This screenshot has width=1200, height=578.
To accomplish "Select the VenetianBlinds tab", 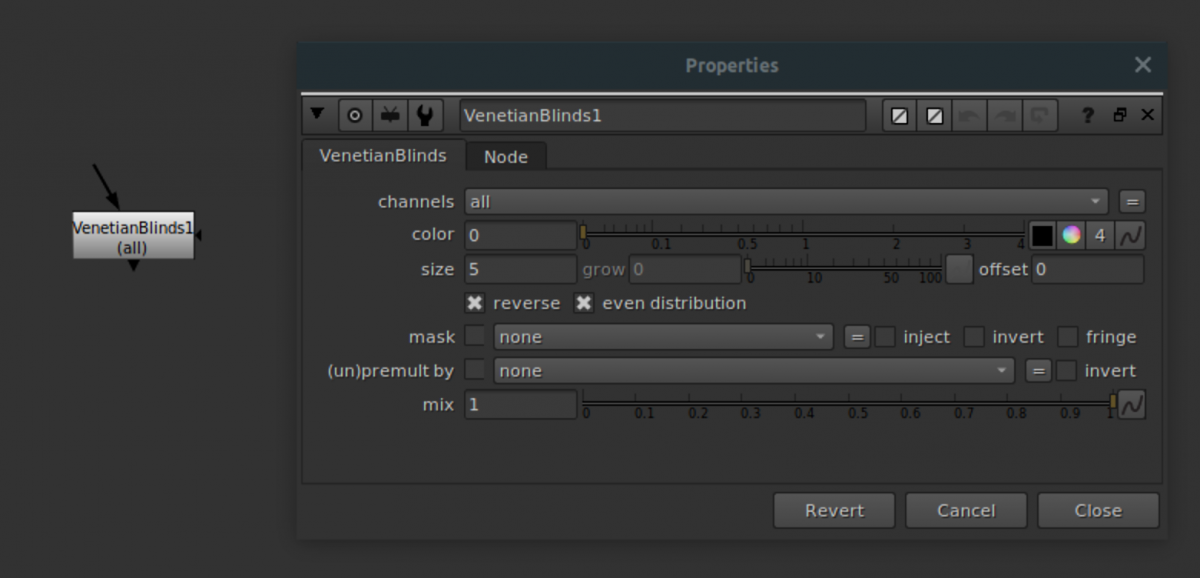I will coord(383,156).
